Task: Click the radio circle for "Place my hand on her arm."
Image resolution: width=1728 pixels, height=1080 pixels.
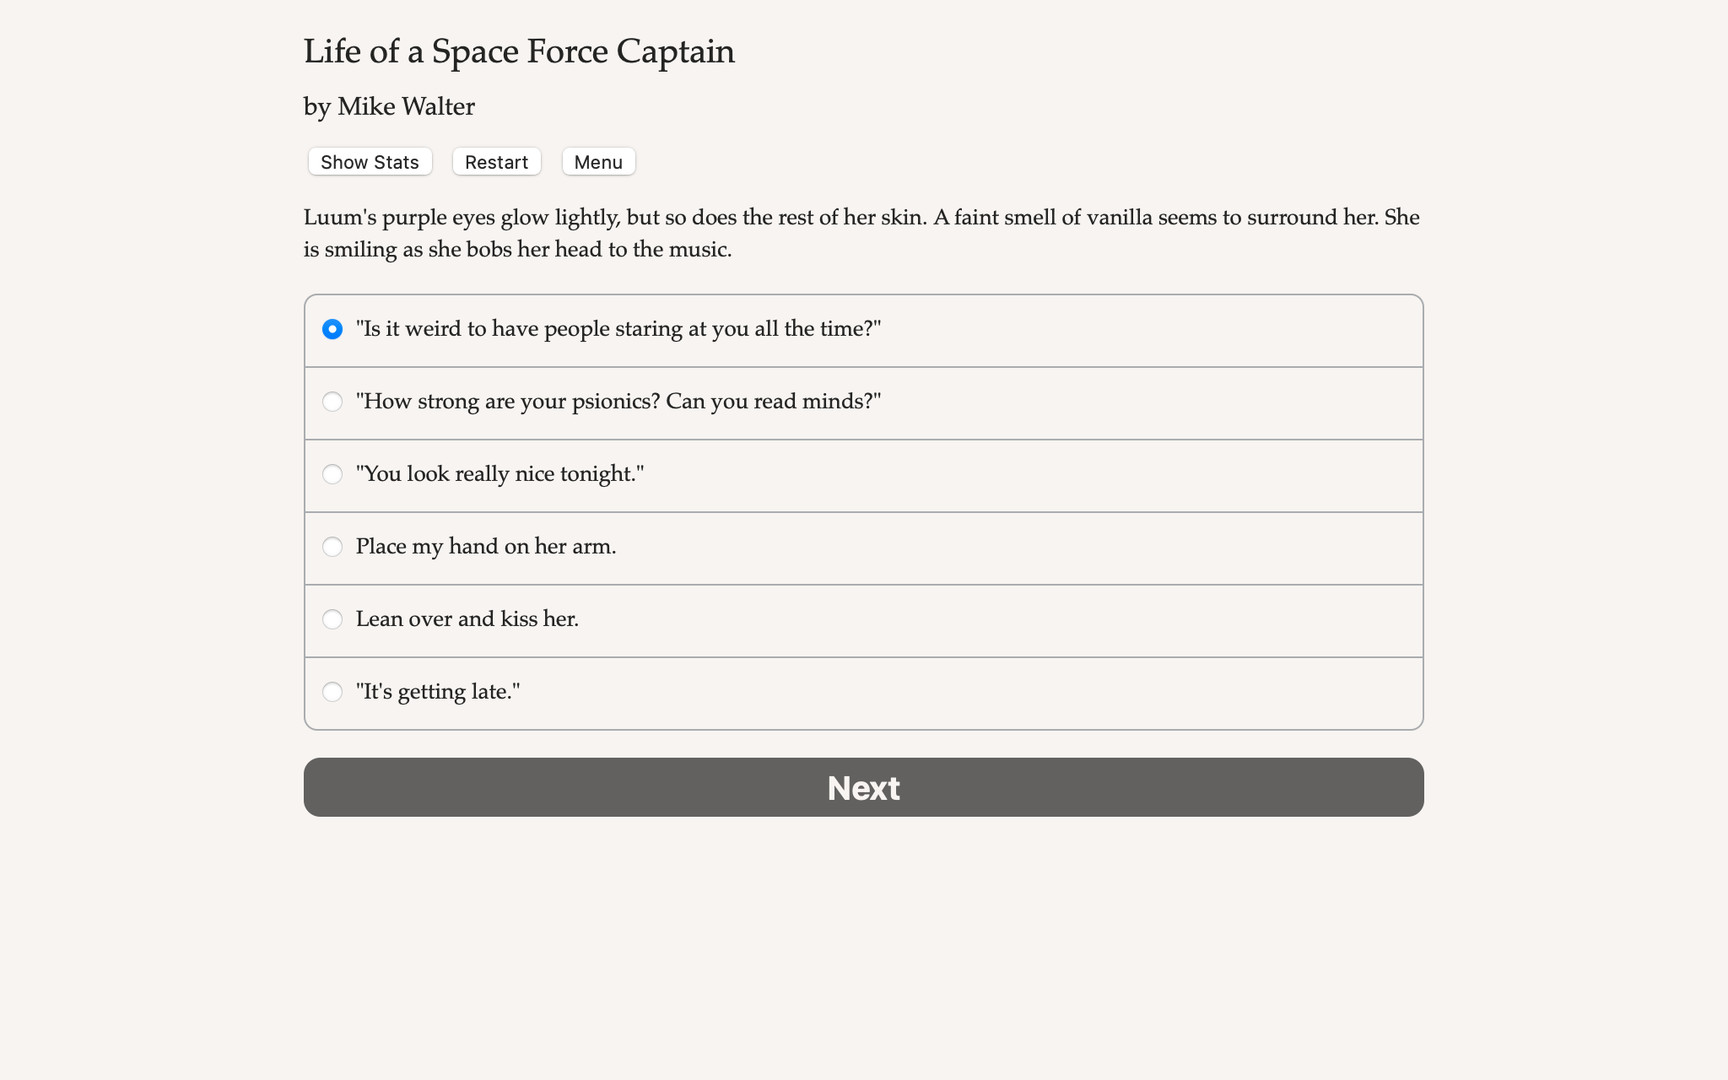Action: (332, 547)
